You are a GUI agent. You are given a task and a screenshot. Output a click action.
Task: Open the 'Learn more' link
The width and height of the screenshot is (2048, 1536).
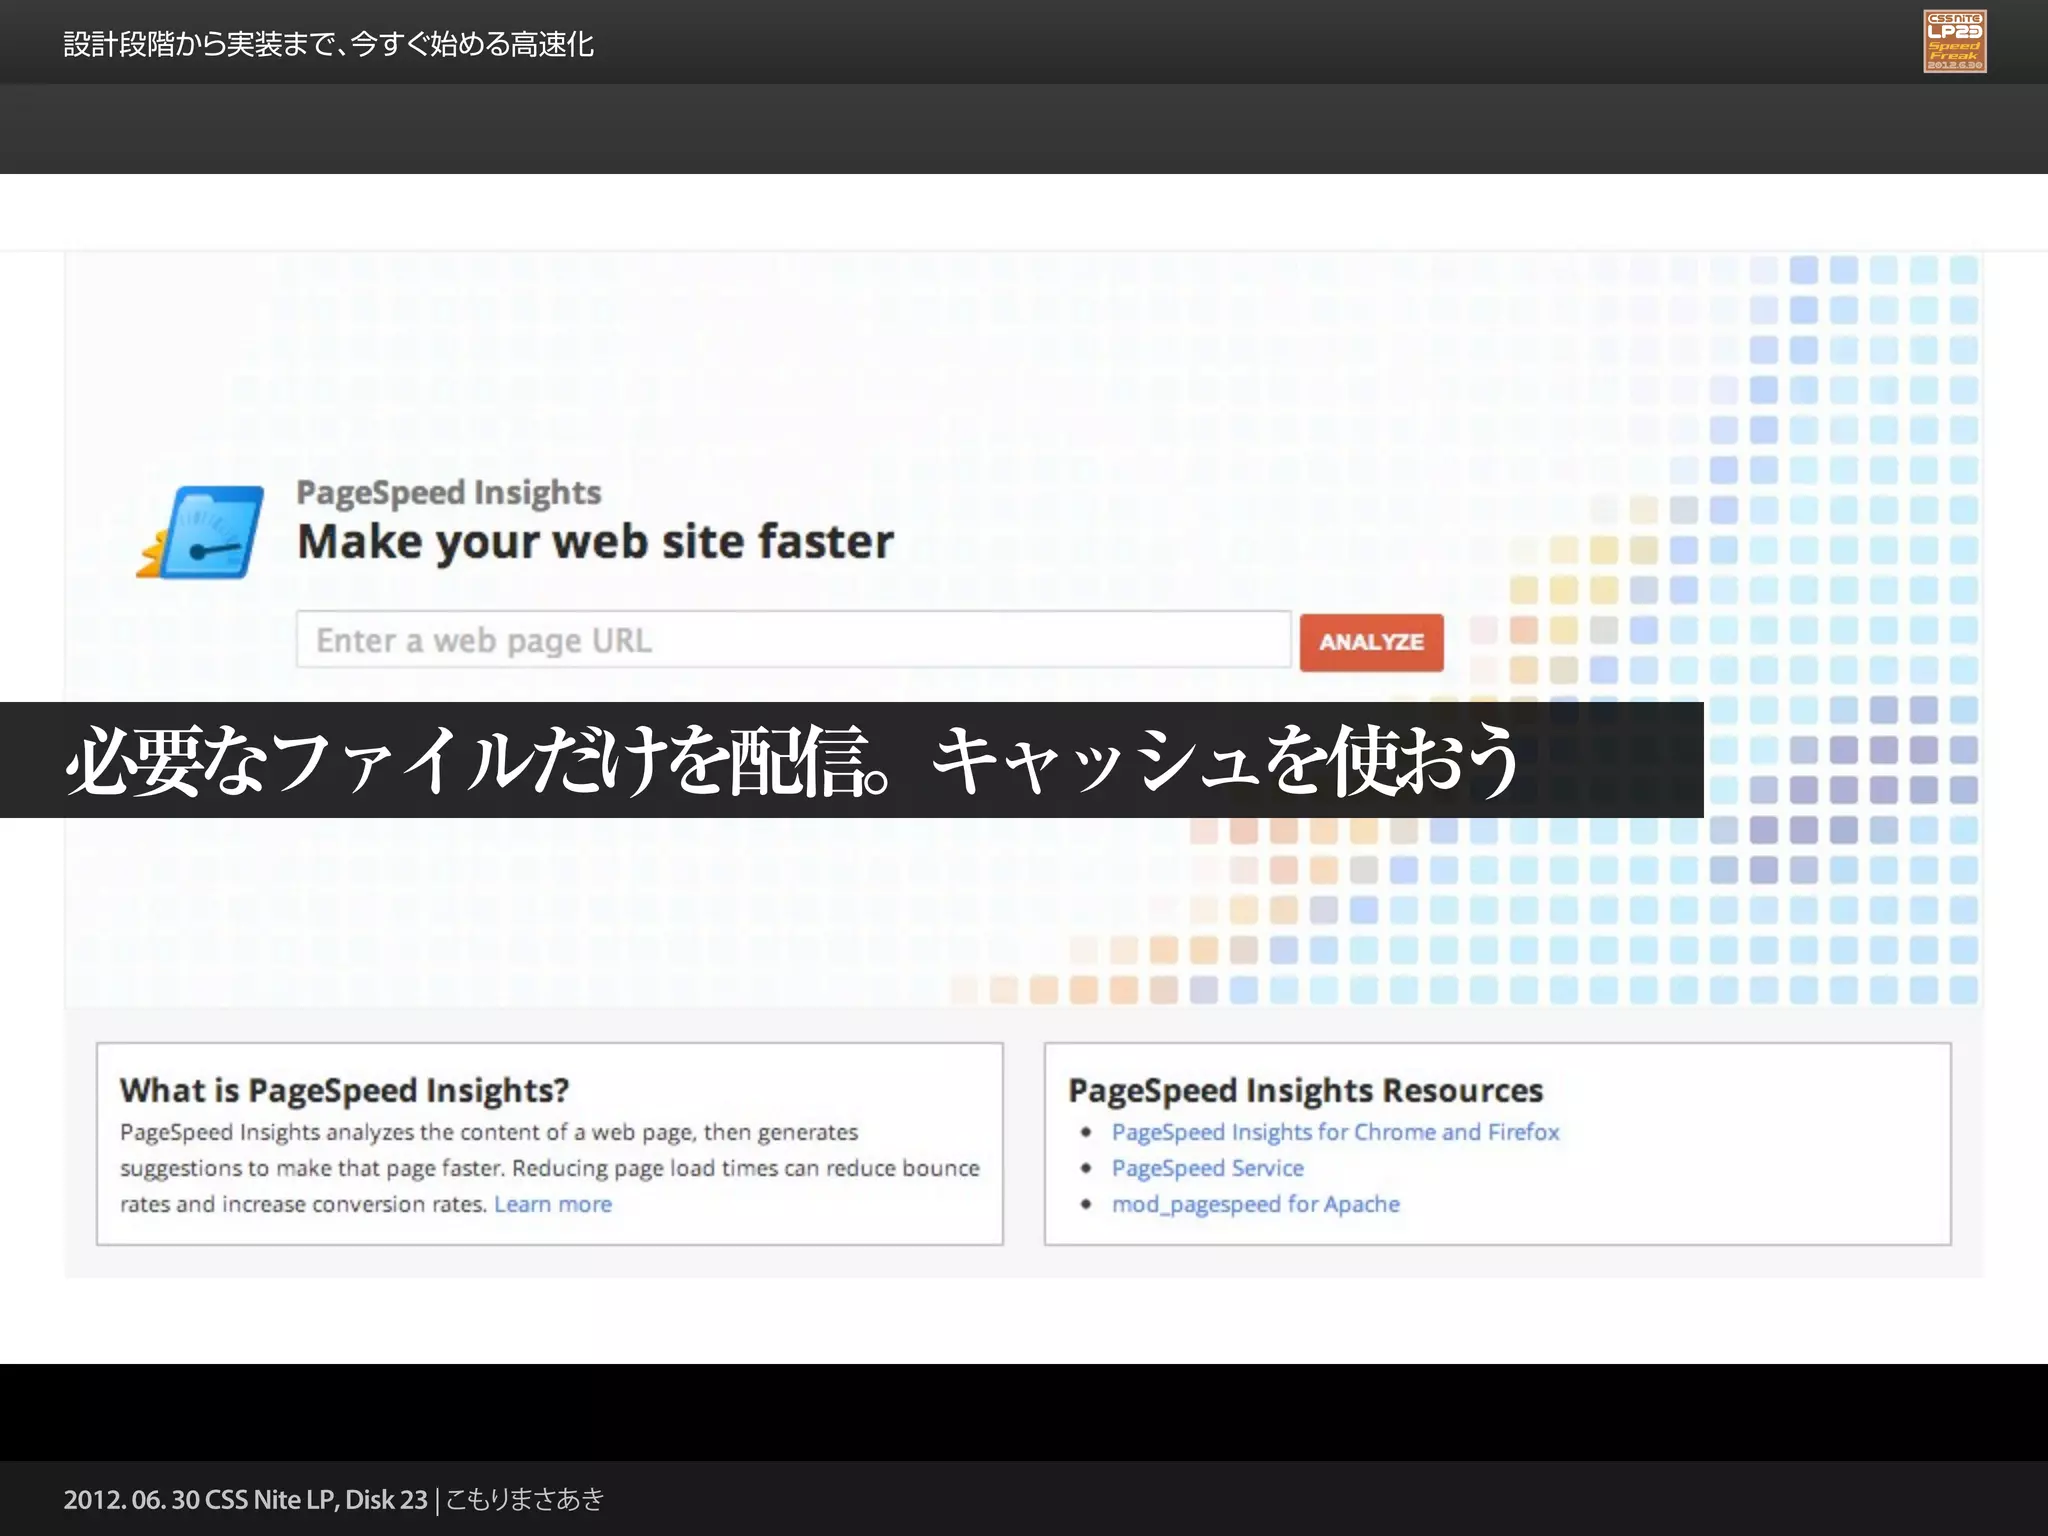click(x=553, y=1204)
